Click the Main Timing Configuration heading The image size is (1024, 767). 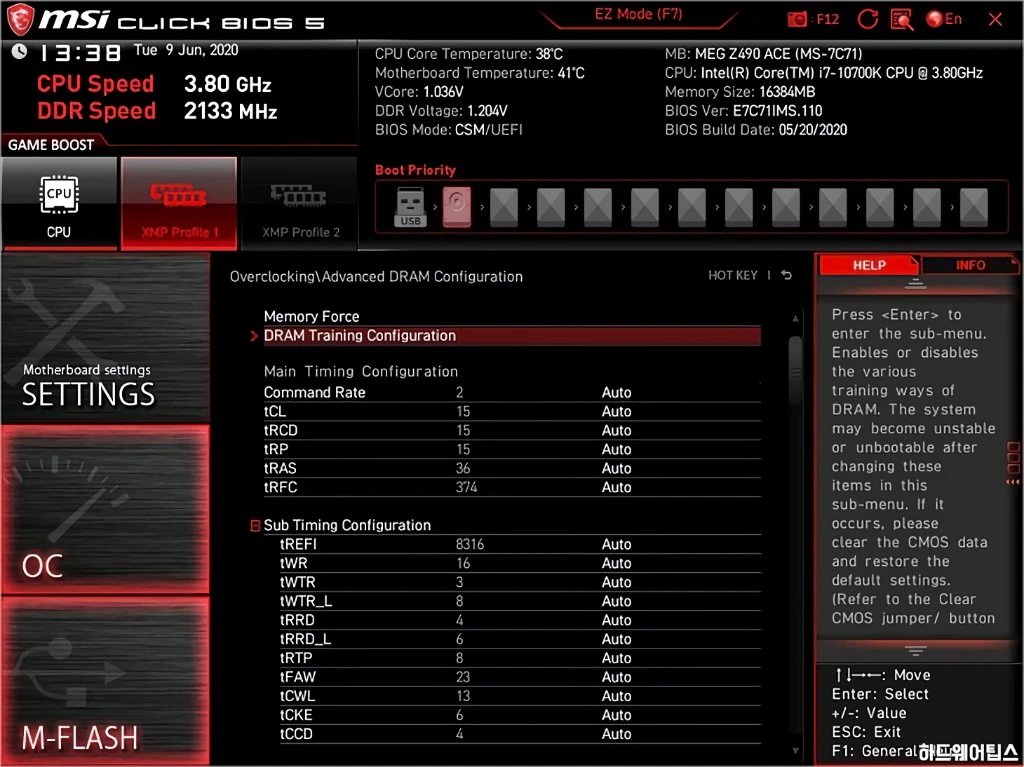tap(360, 372)
